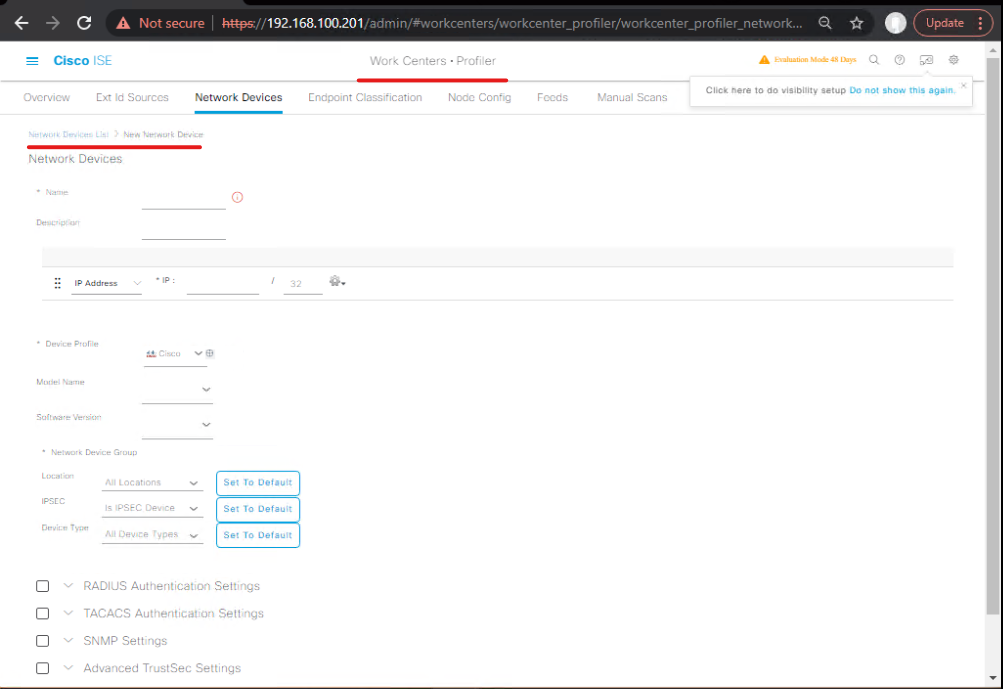The image size is (1003, 689).
Task: Open the make-a-wish feedback icon
Action: pyautogui.click(x=926, y=59)
